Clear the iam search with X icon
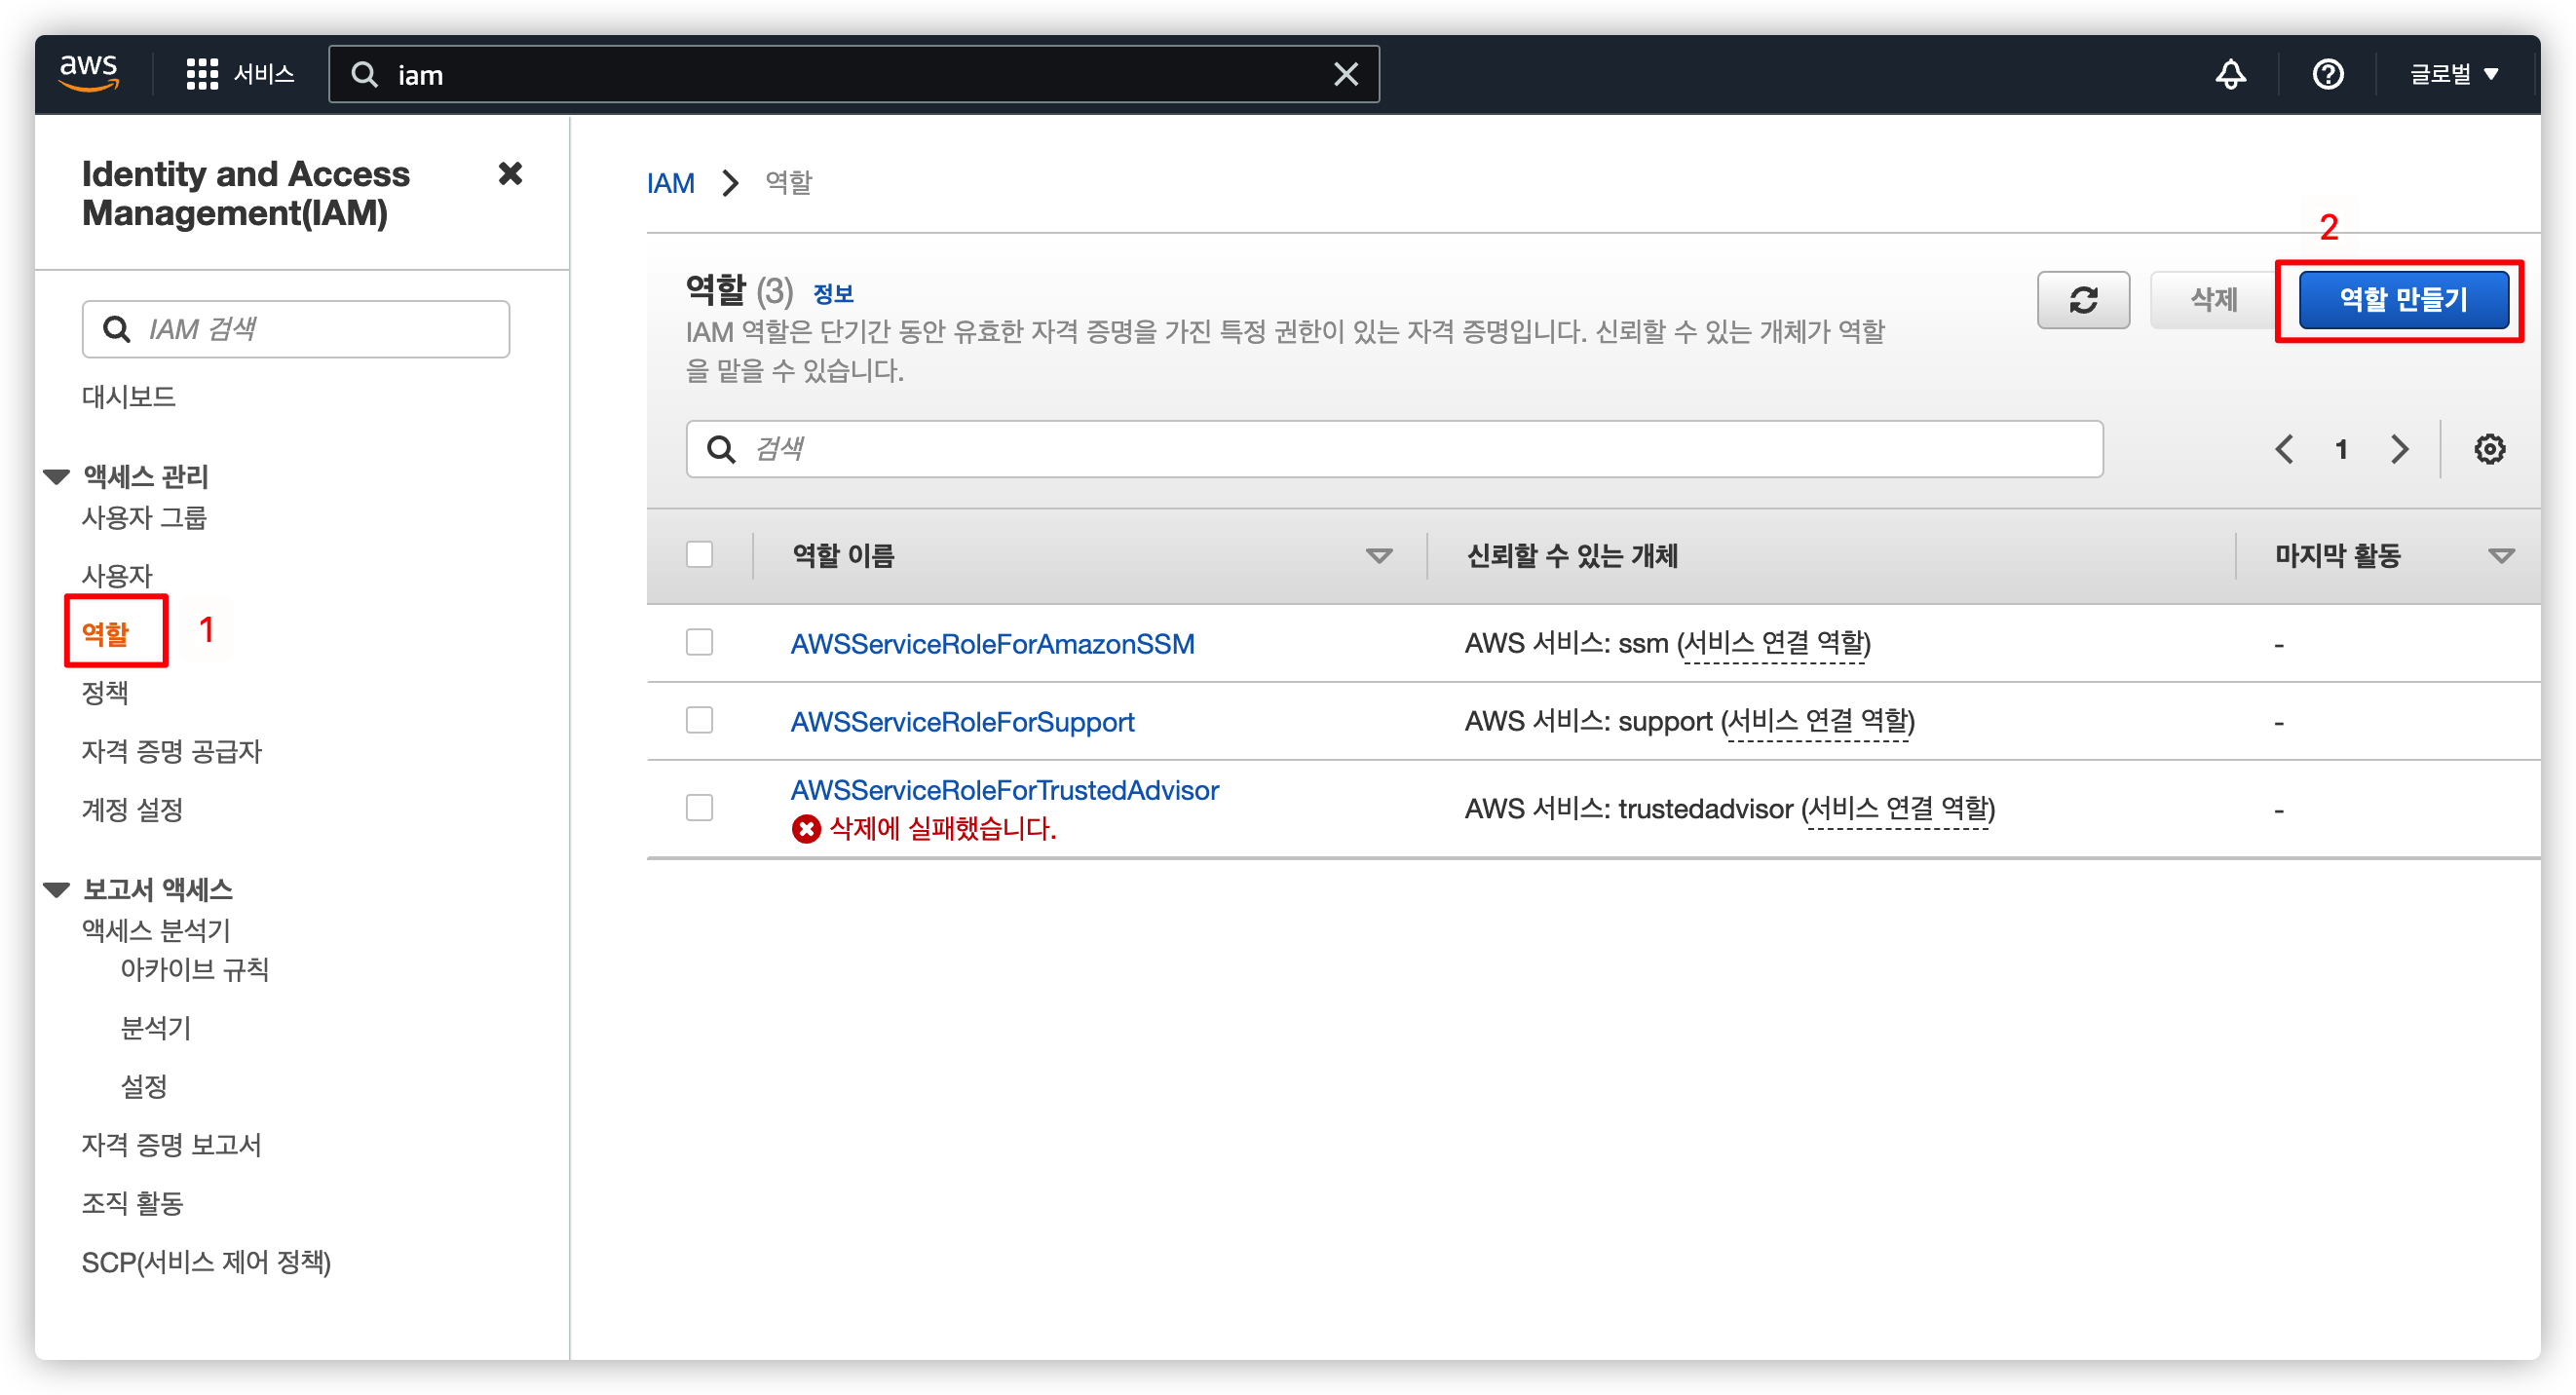This screenshot has width=2576, height=1395. click(1345, 74)
